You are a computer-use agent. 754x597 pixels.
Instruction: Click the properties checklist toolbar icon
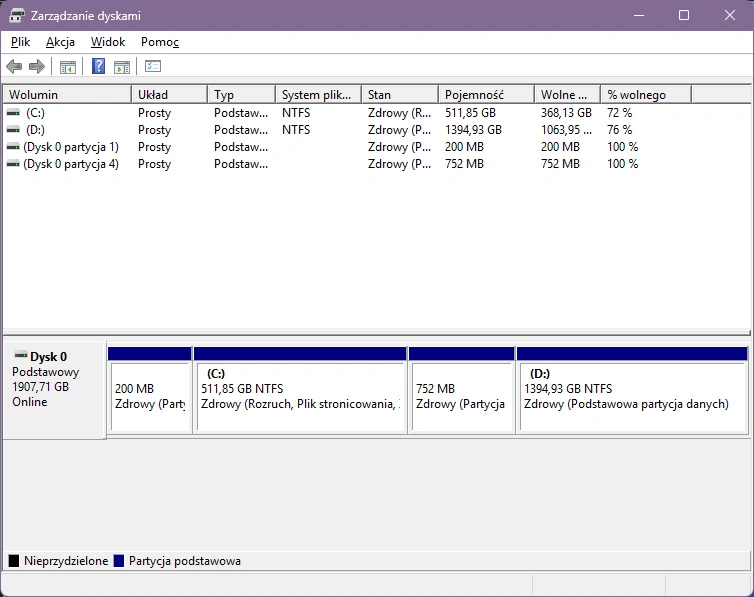click(153, 67)
